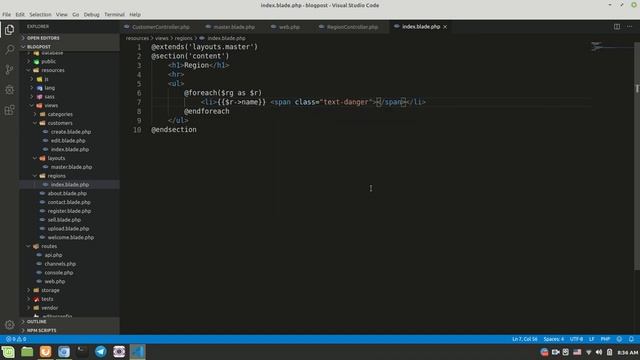Viewport: 640px width, 360px height.
Task: Open the Chromium taskbar icon
Action: click(x=64, y=351)
